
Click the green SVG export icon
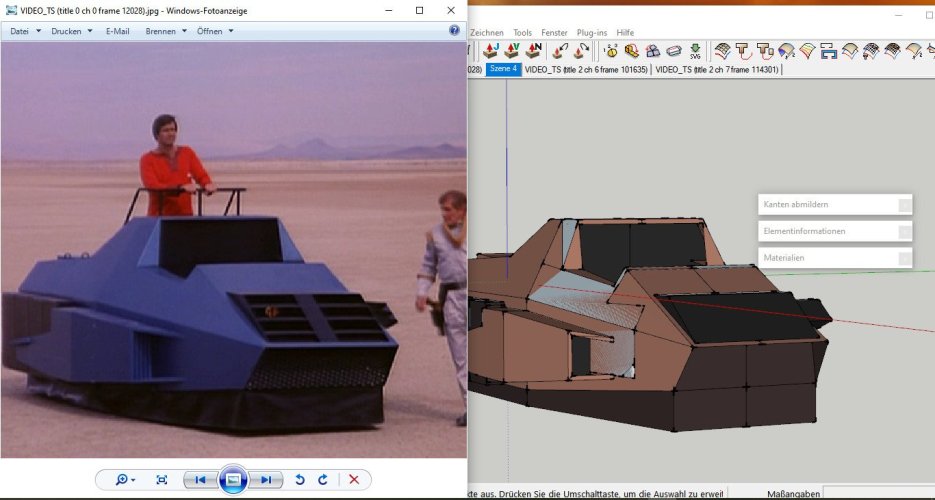point(695,51)
